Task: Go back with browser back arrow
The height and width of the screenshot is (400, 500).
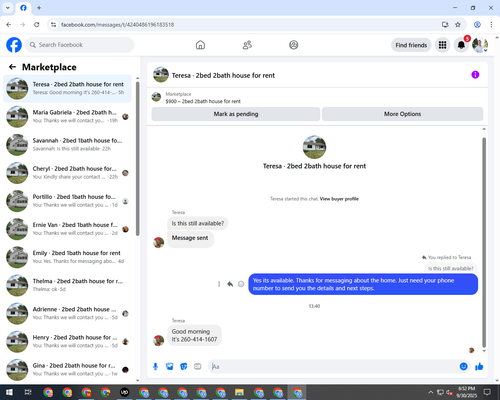Action: (x=9, y=25)
